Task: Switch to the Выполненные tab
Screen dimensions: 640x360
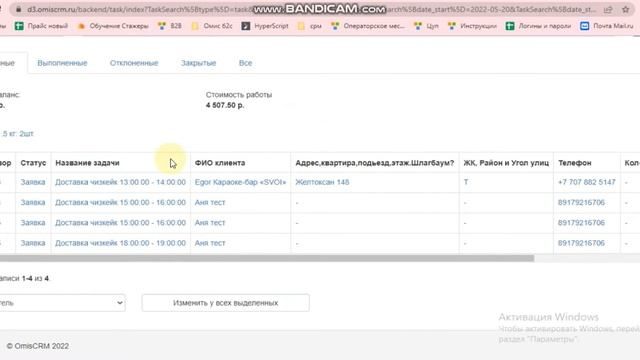Action: coord(62,63)
